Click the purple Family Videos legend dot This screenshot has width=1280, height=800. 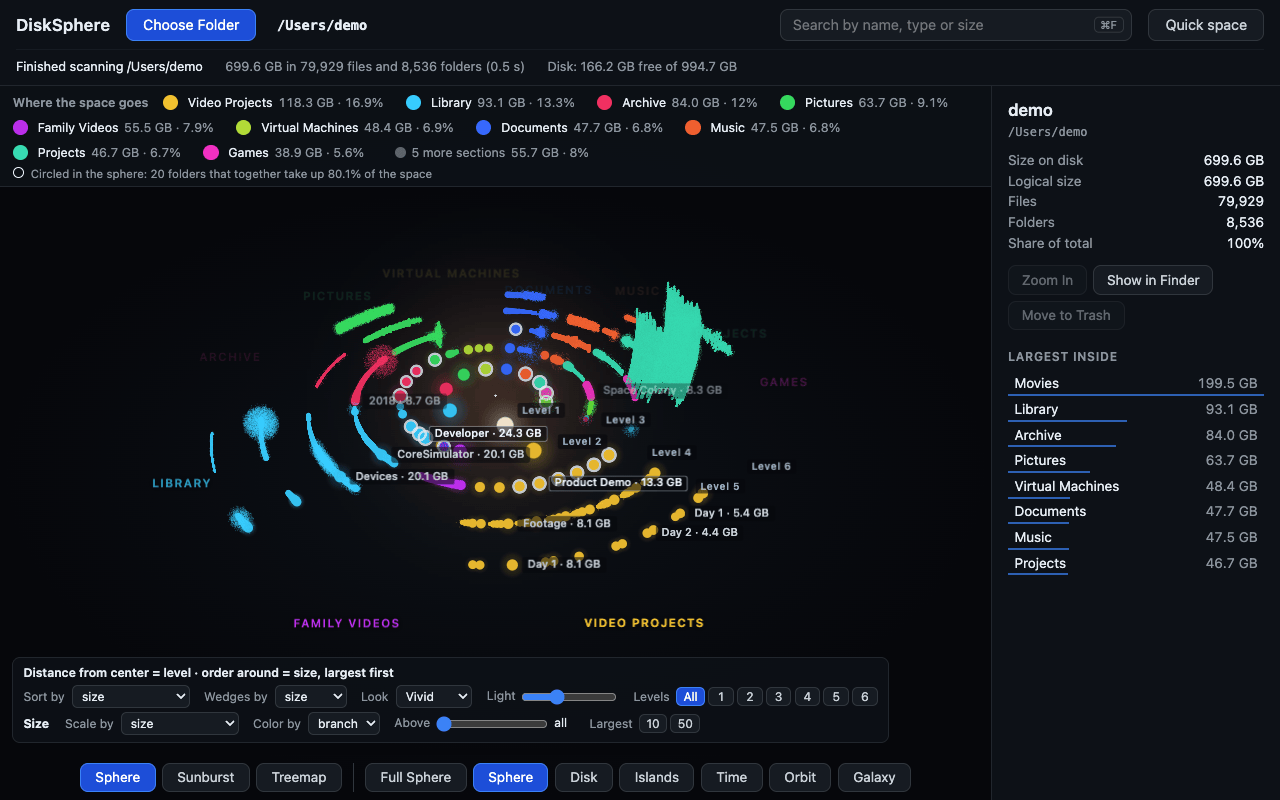[21, 128]
